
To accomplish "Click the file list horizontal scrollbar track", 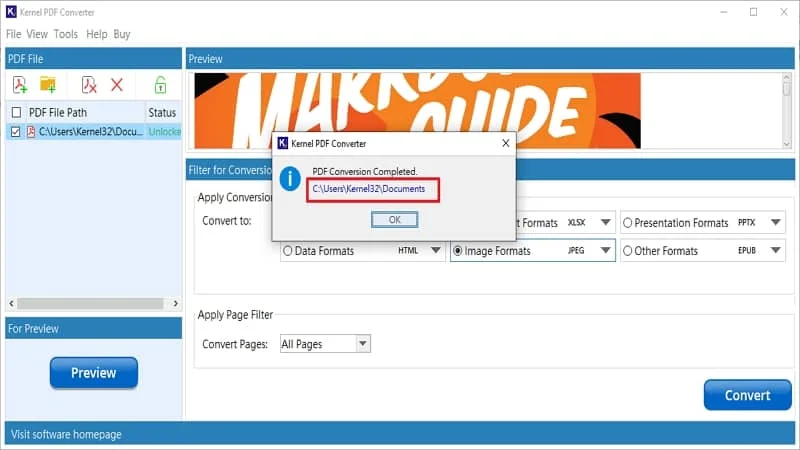I will 90,304.
